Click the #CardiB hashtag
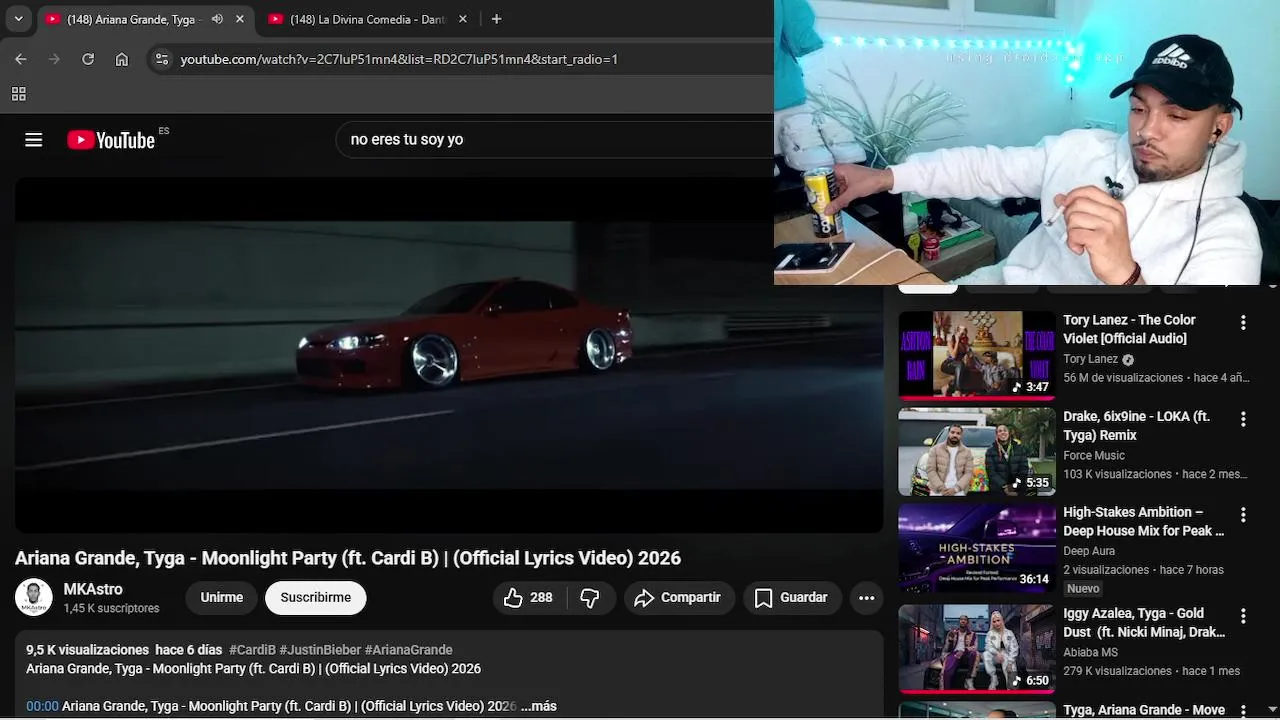This screenshot has height=720, width=1280. click(x=252, y=650)
